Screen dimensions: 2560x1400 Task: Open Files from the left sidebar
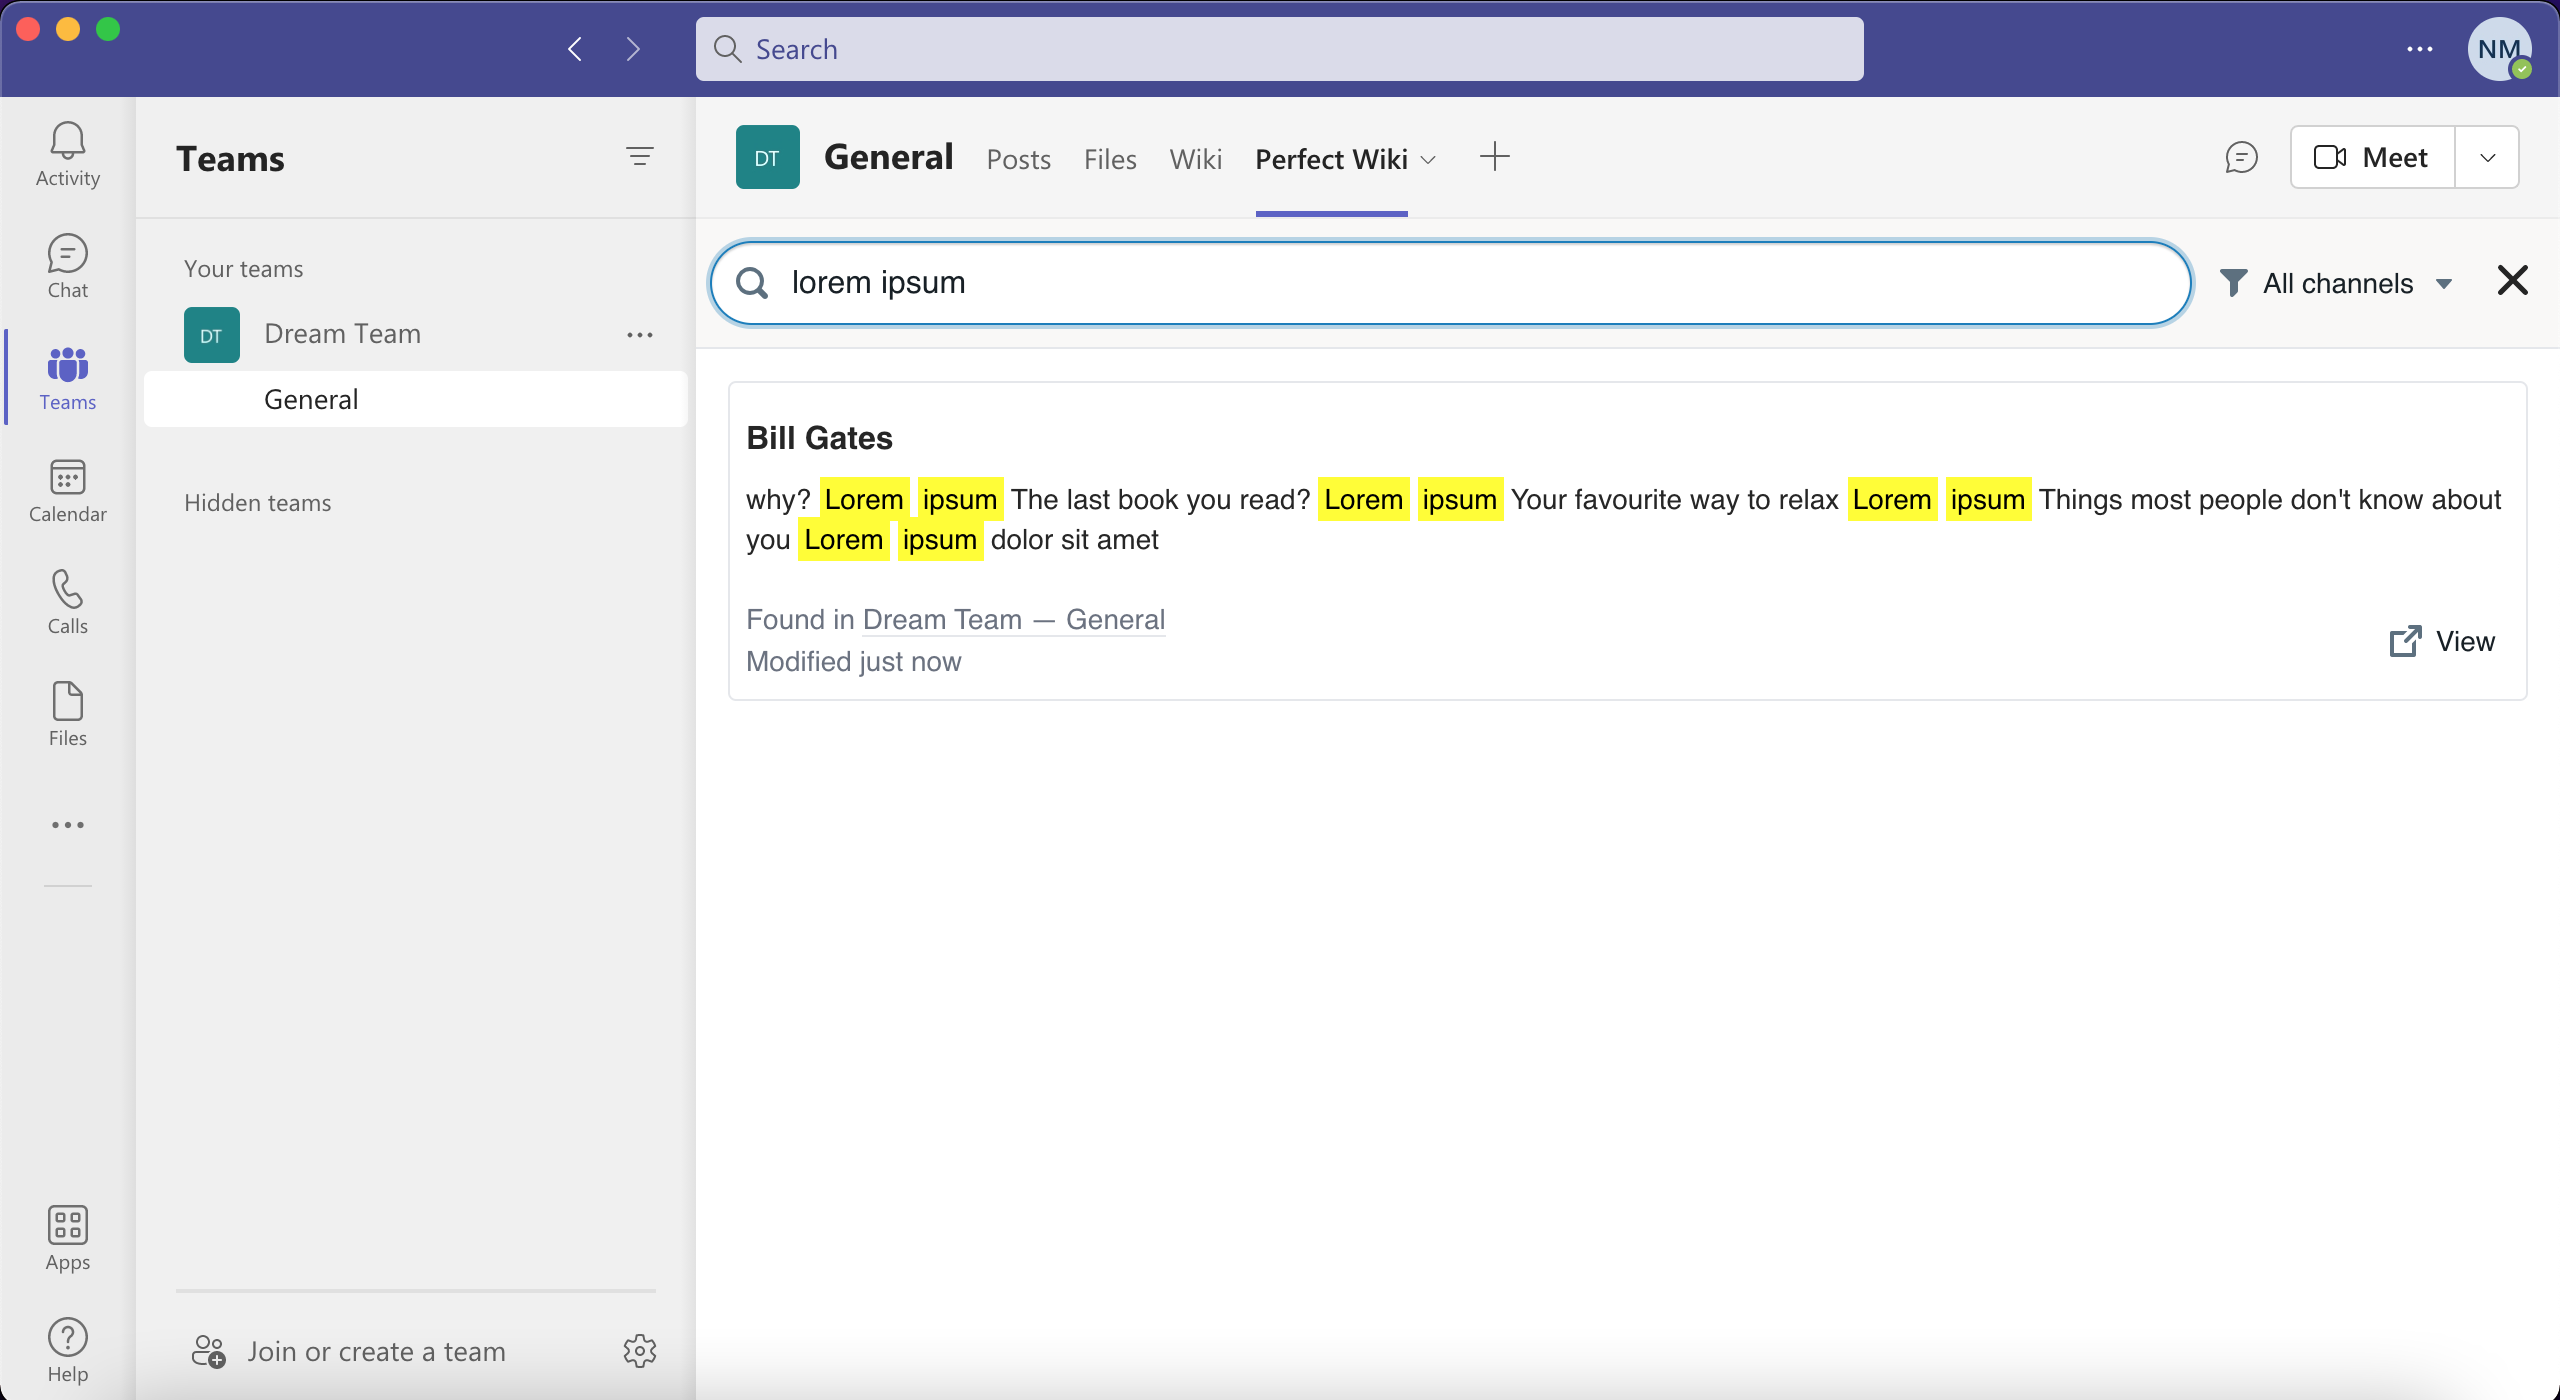coord(66,712)
